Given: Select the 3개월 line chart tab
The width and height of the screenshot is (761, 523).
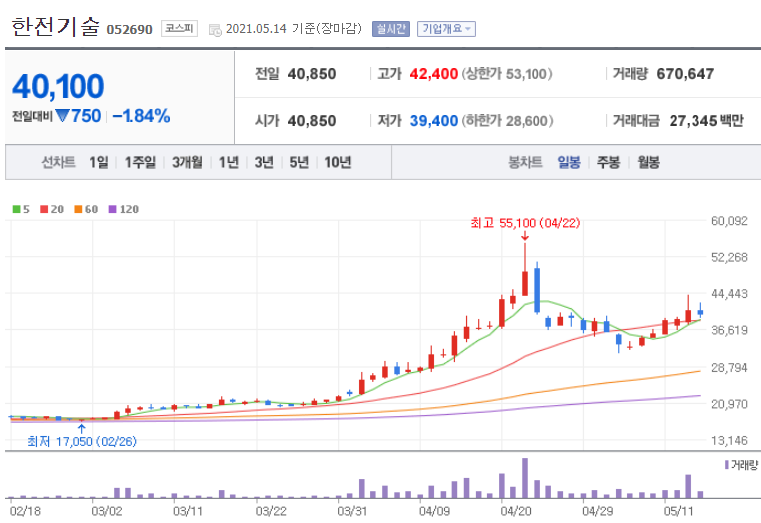Looking at the screenshot, I should coord(187,162).
